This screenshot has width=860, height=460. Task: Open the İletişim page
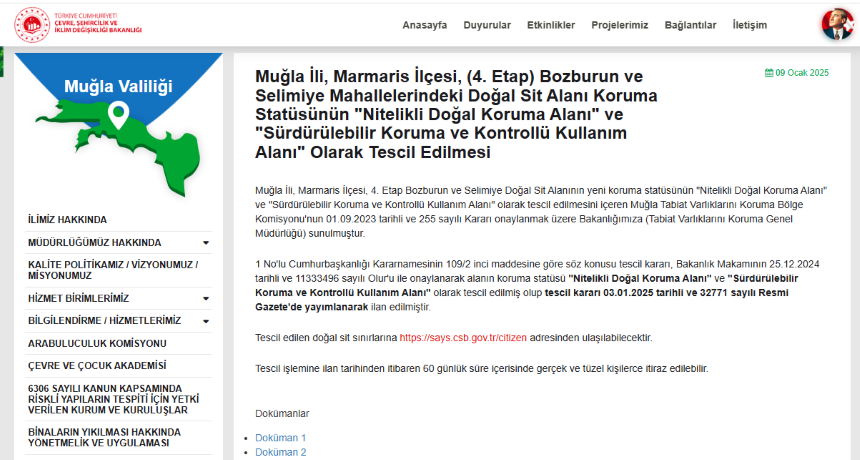750,25
